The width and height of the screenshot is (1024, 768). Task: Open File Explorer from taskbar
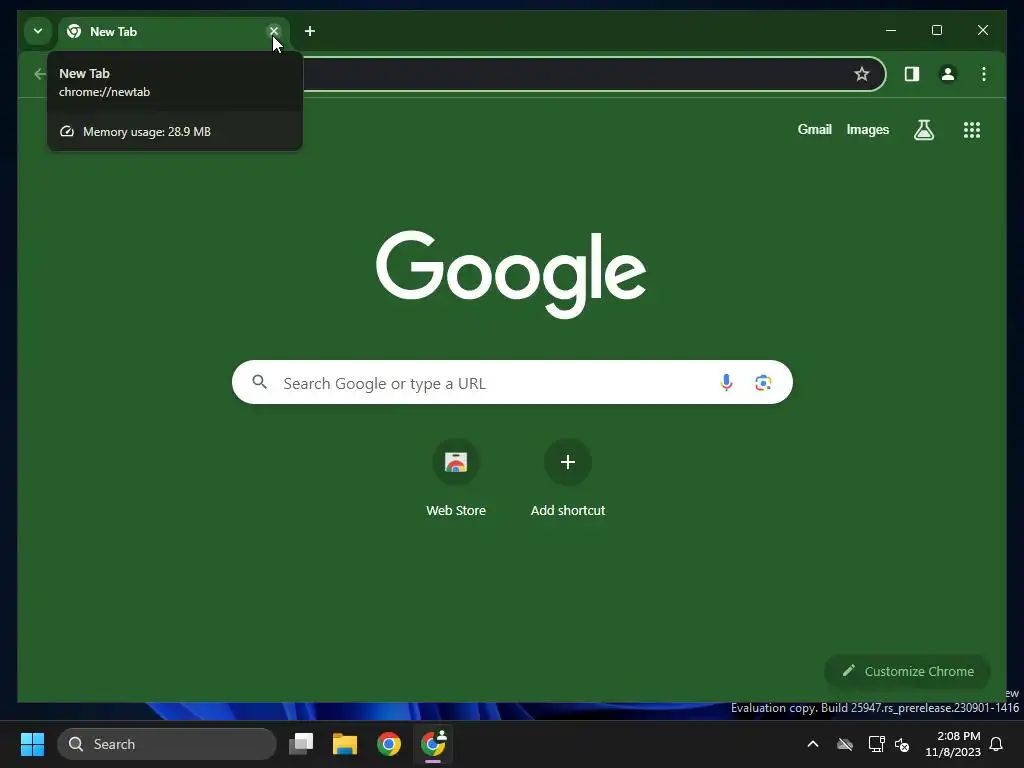coord(345,744)
